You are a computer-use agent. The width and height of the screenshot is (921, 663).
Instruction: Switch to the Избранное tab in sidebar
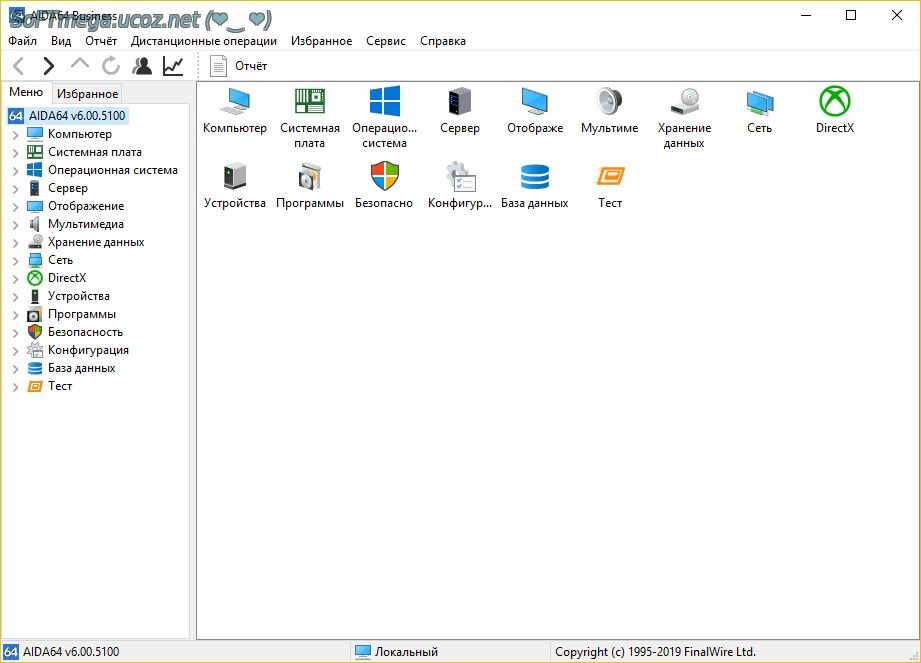click(x=87, y=94)
